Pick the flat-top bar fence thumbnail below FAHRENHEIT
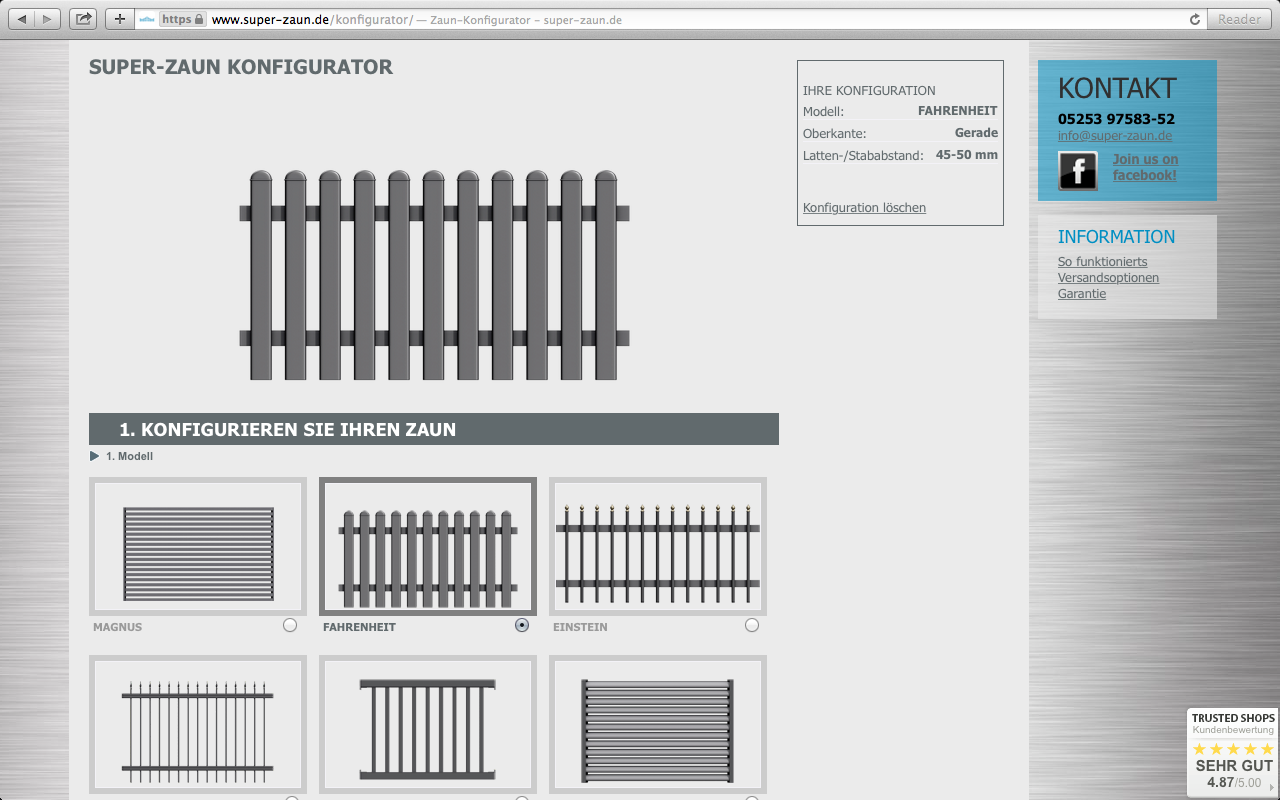 (428, 724)
